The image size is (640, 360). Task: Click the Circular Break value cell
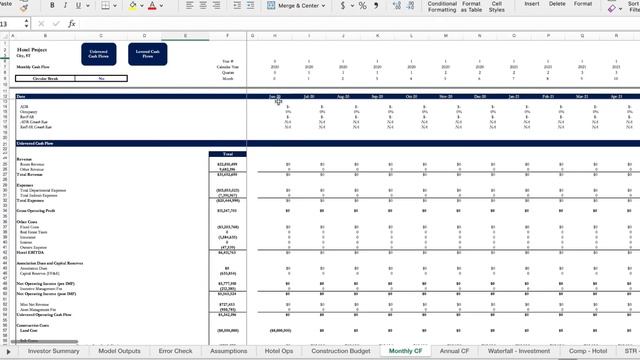tap(101, 78)
